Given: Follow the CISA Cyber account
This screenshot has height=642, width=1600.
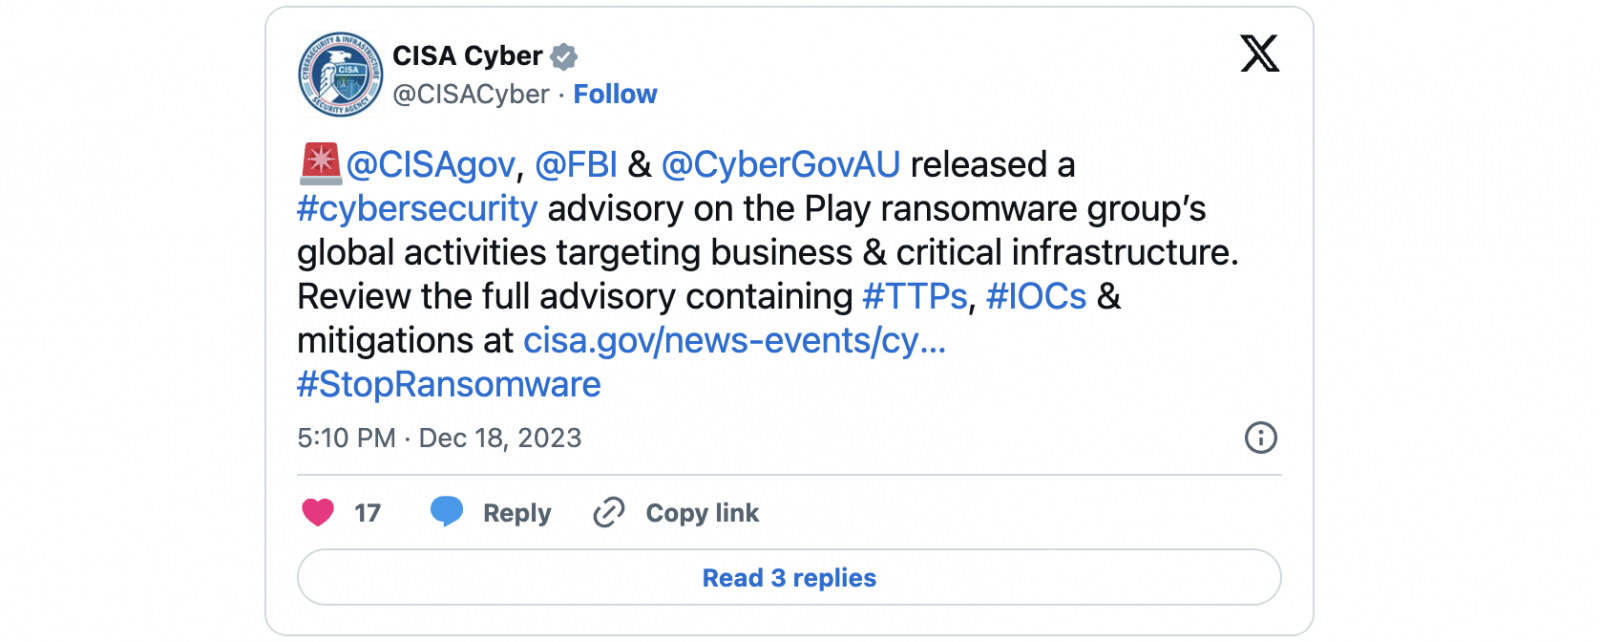Looking at the screenshot, I should (615, 94).
